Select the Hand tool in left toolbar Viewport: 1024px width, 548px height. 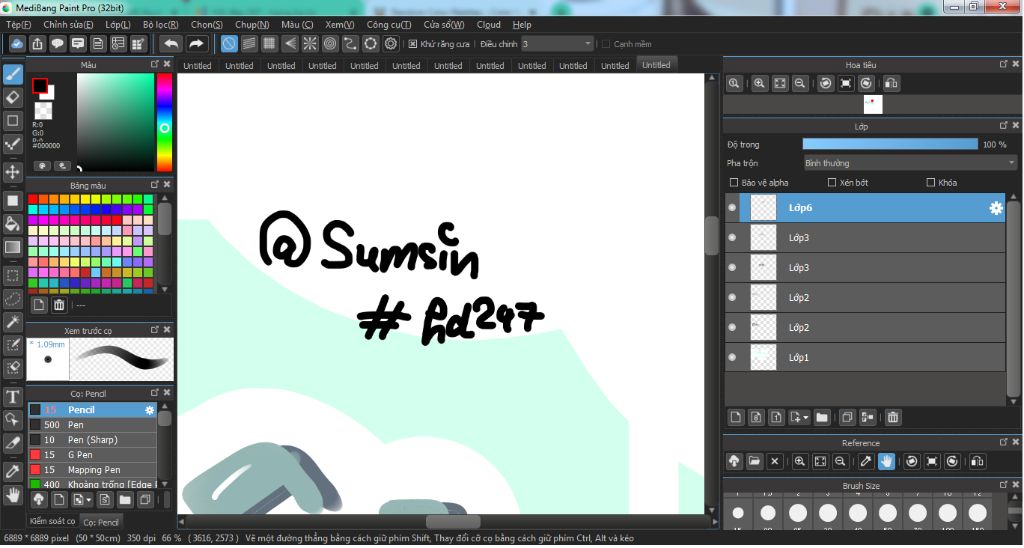tap(13, 495)
